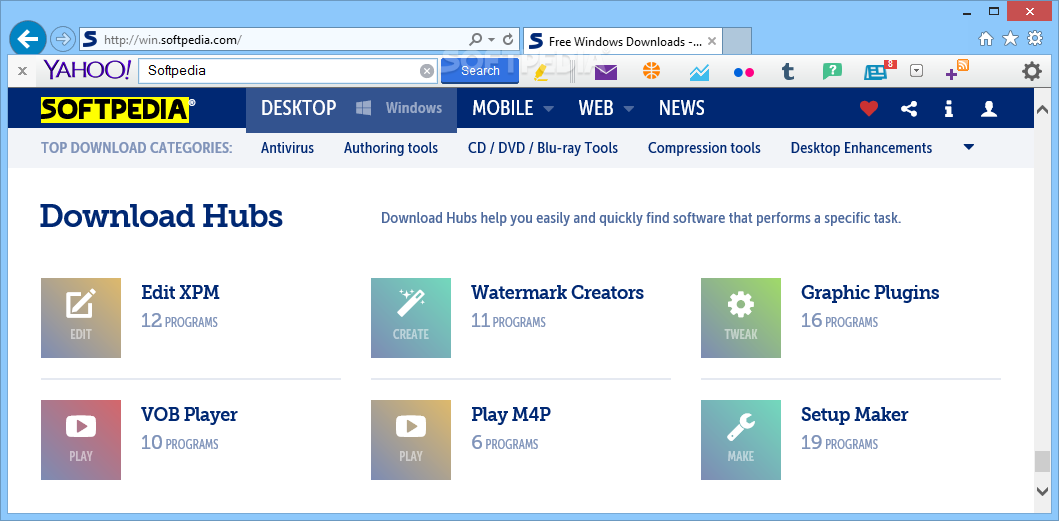
Task: Open Internet Explorer tools gear icon
Action: pyautogui.click(x=1035, y=39)
